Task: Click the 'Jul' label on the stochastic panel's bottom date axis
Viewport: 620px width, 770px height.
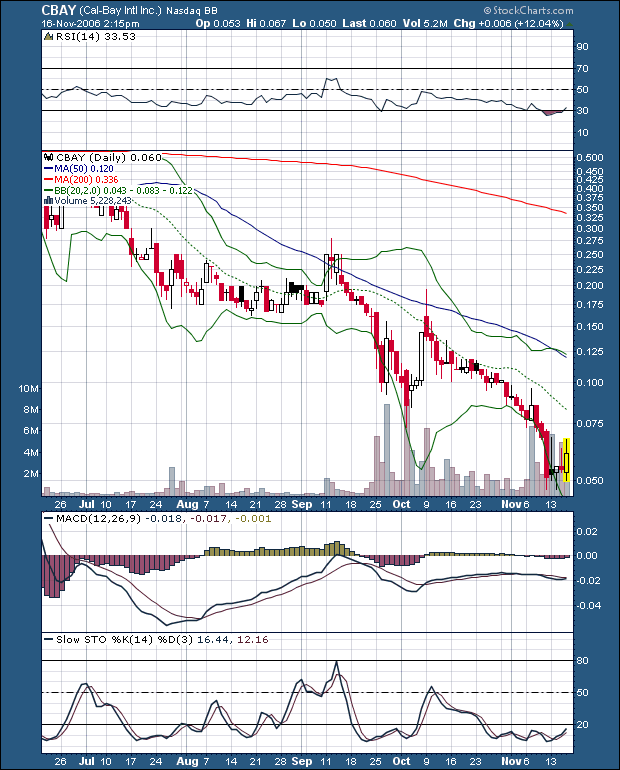Action: tap(87, 761)
